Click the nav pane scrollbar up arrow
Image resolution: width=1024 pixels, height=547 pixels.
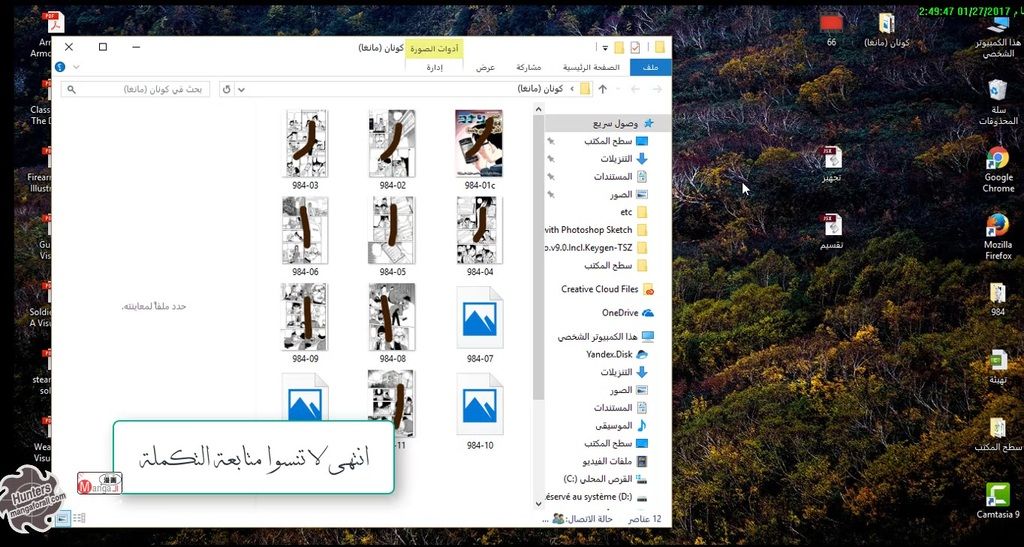539,109
